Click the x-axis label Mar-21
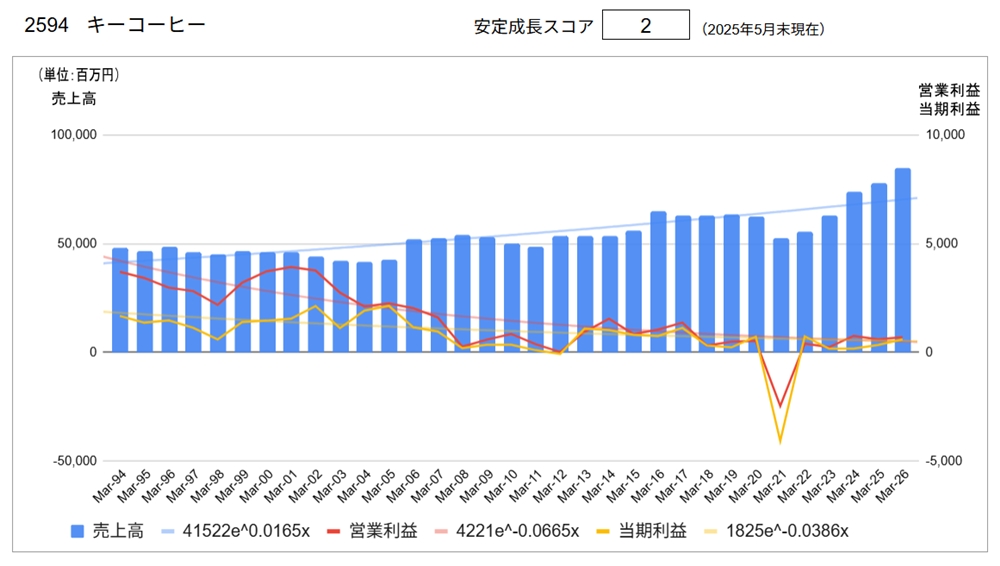Viewport: 1000px width, 566px height. click(770, 486)
